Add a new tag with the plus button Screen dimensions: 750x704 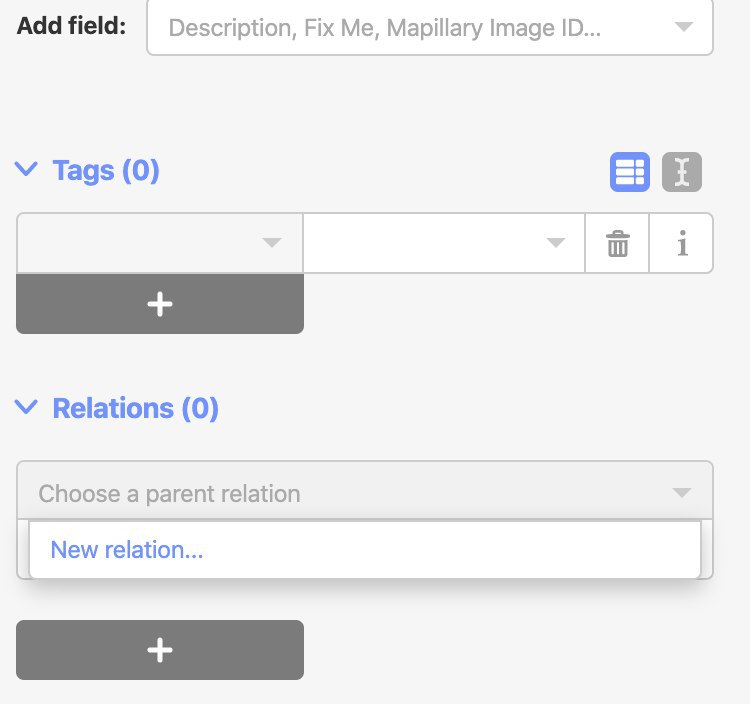coord(160,304)
